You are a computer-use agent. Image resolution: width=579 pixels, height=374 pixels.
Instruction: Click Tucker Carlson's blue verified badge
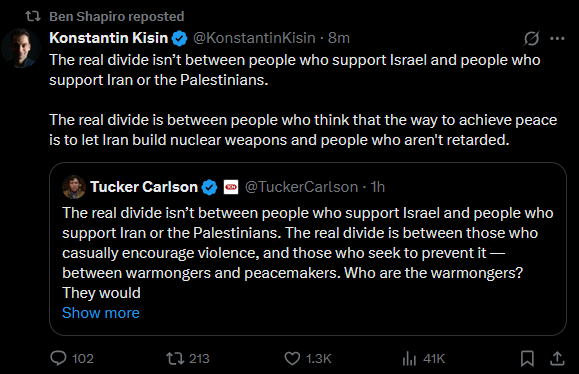[x=210, y=187]
